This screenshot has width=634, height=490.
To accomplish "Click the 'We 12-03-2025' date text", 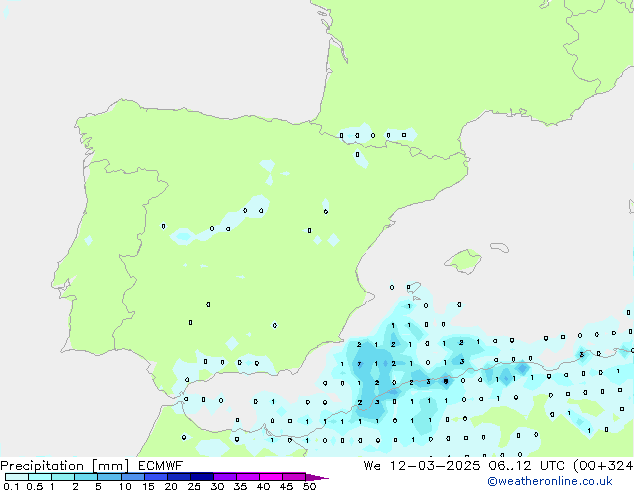I will [422, 466].
